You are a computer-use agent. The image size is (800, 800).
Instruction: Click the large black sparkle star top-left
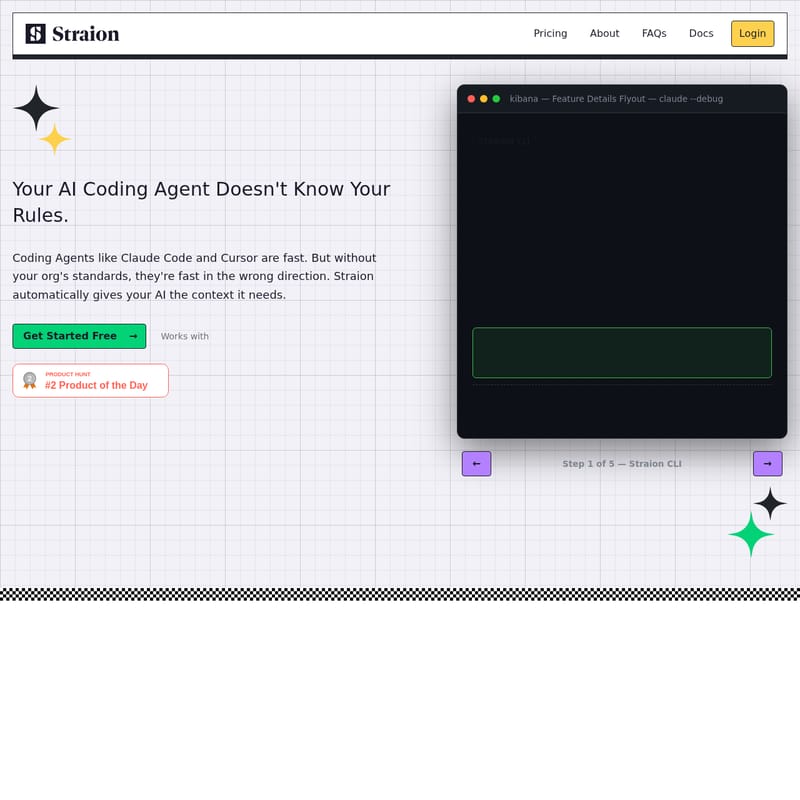coord(36,108)
